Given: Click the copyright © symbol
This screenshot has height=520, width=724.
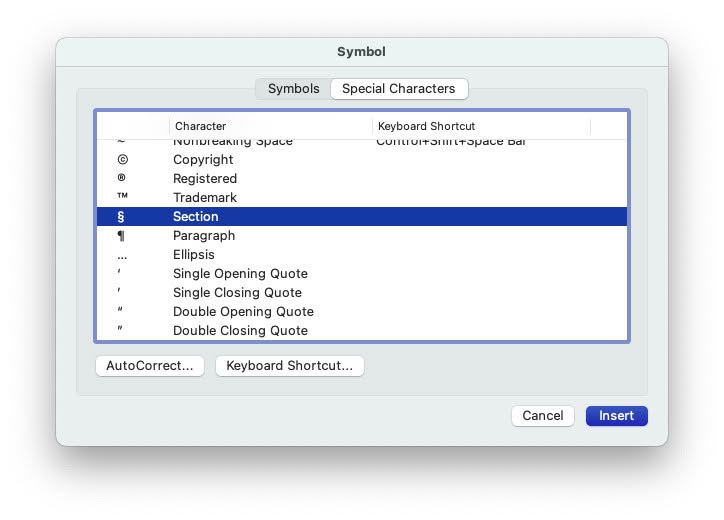Looking at the screenshot, I should [122, 160].
